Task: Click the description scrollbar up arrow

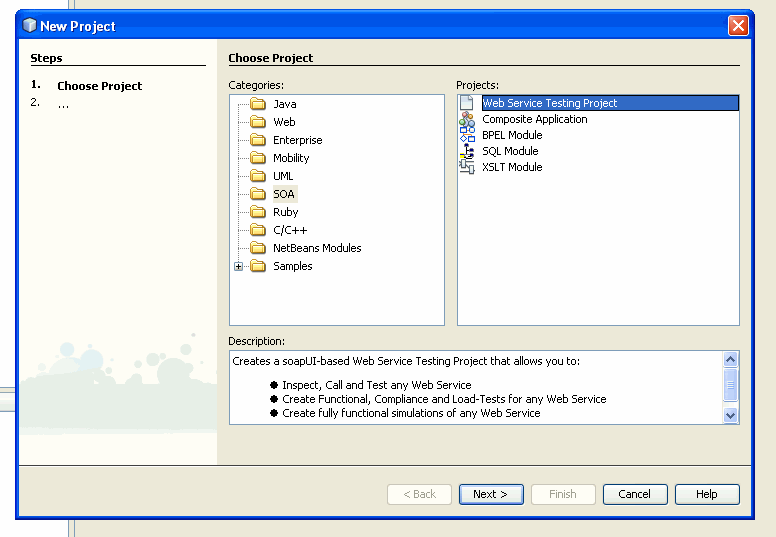Action: [x=730, y=359]
